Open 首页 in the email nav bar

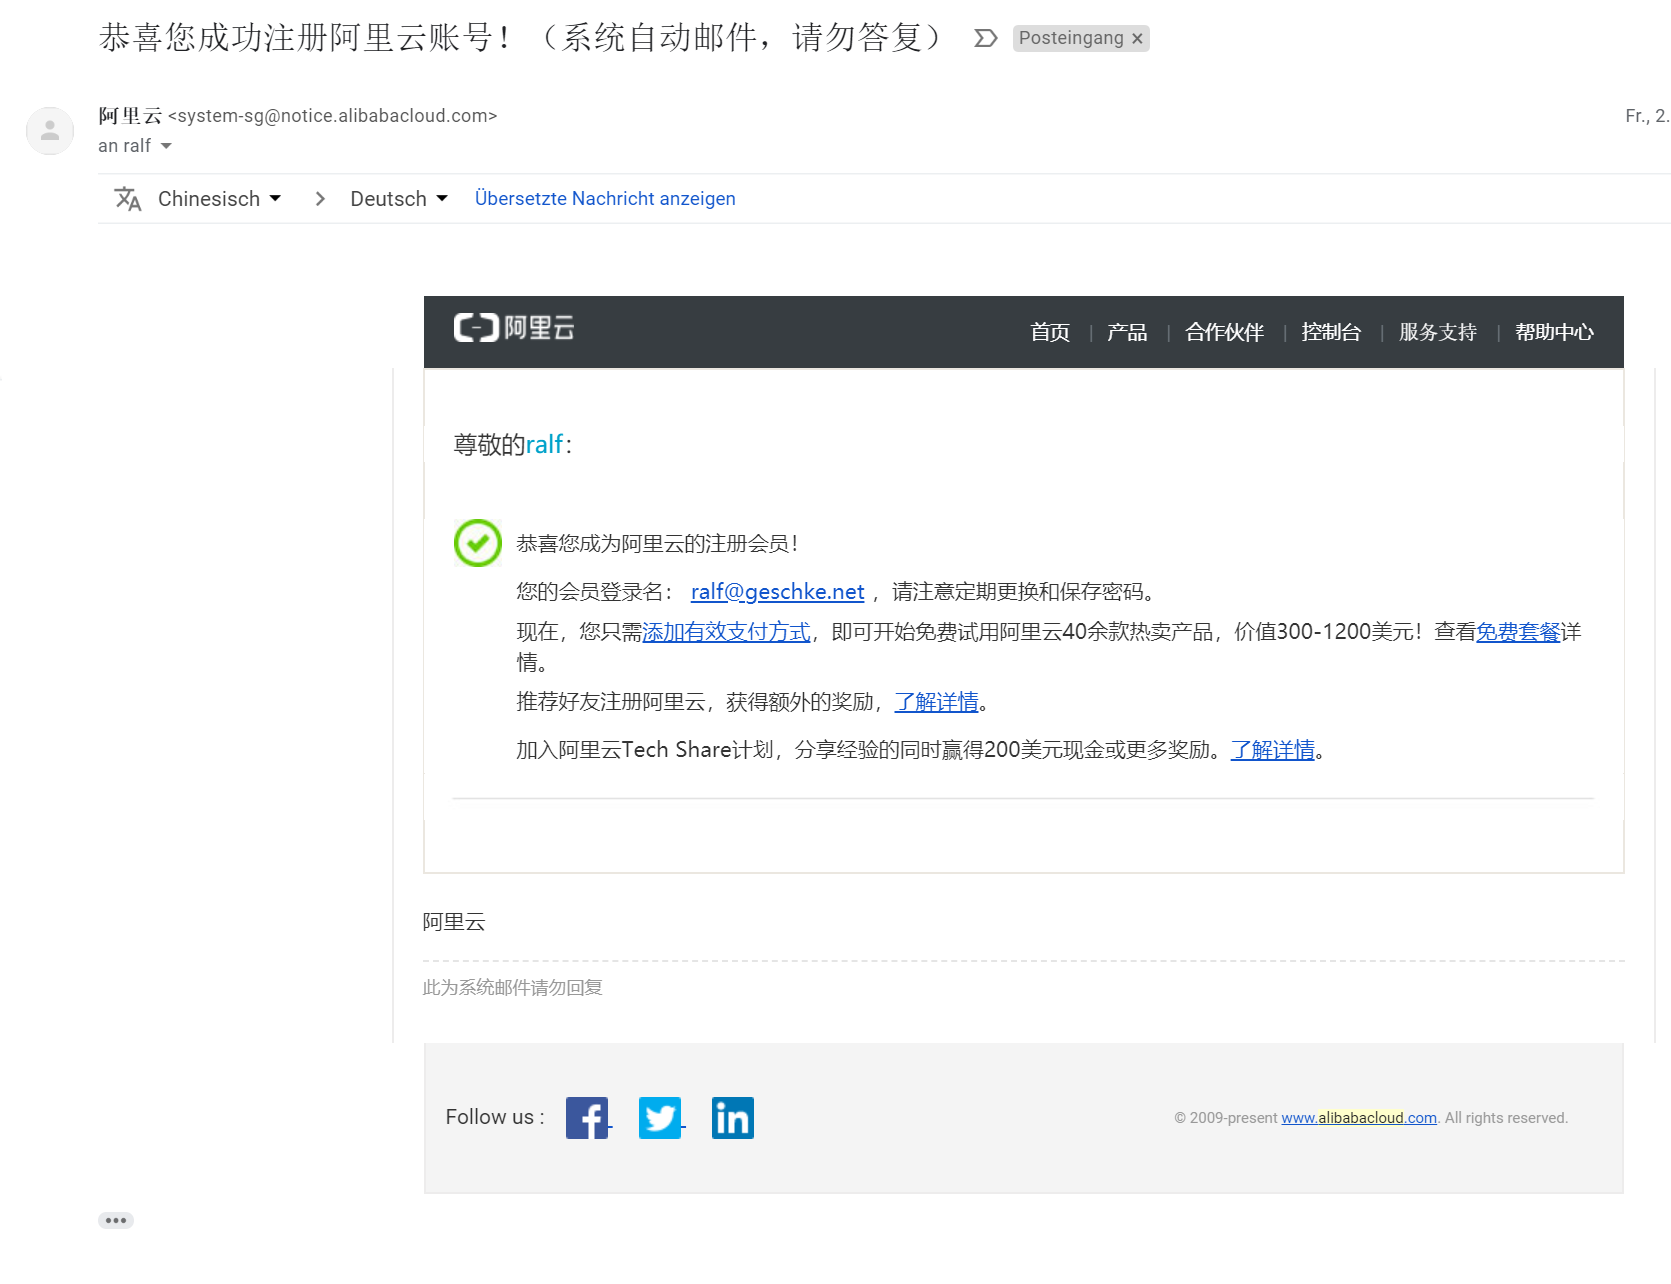pos(1050,332)
